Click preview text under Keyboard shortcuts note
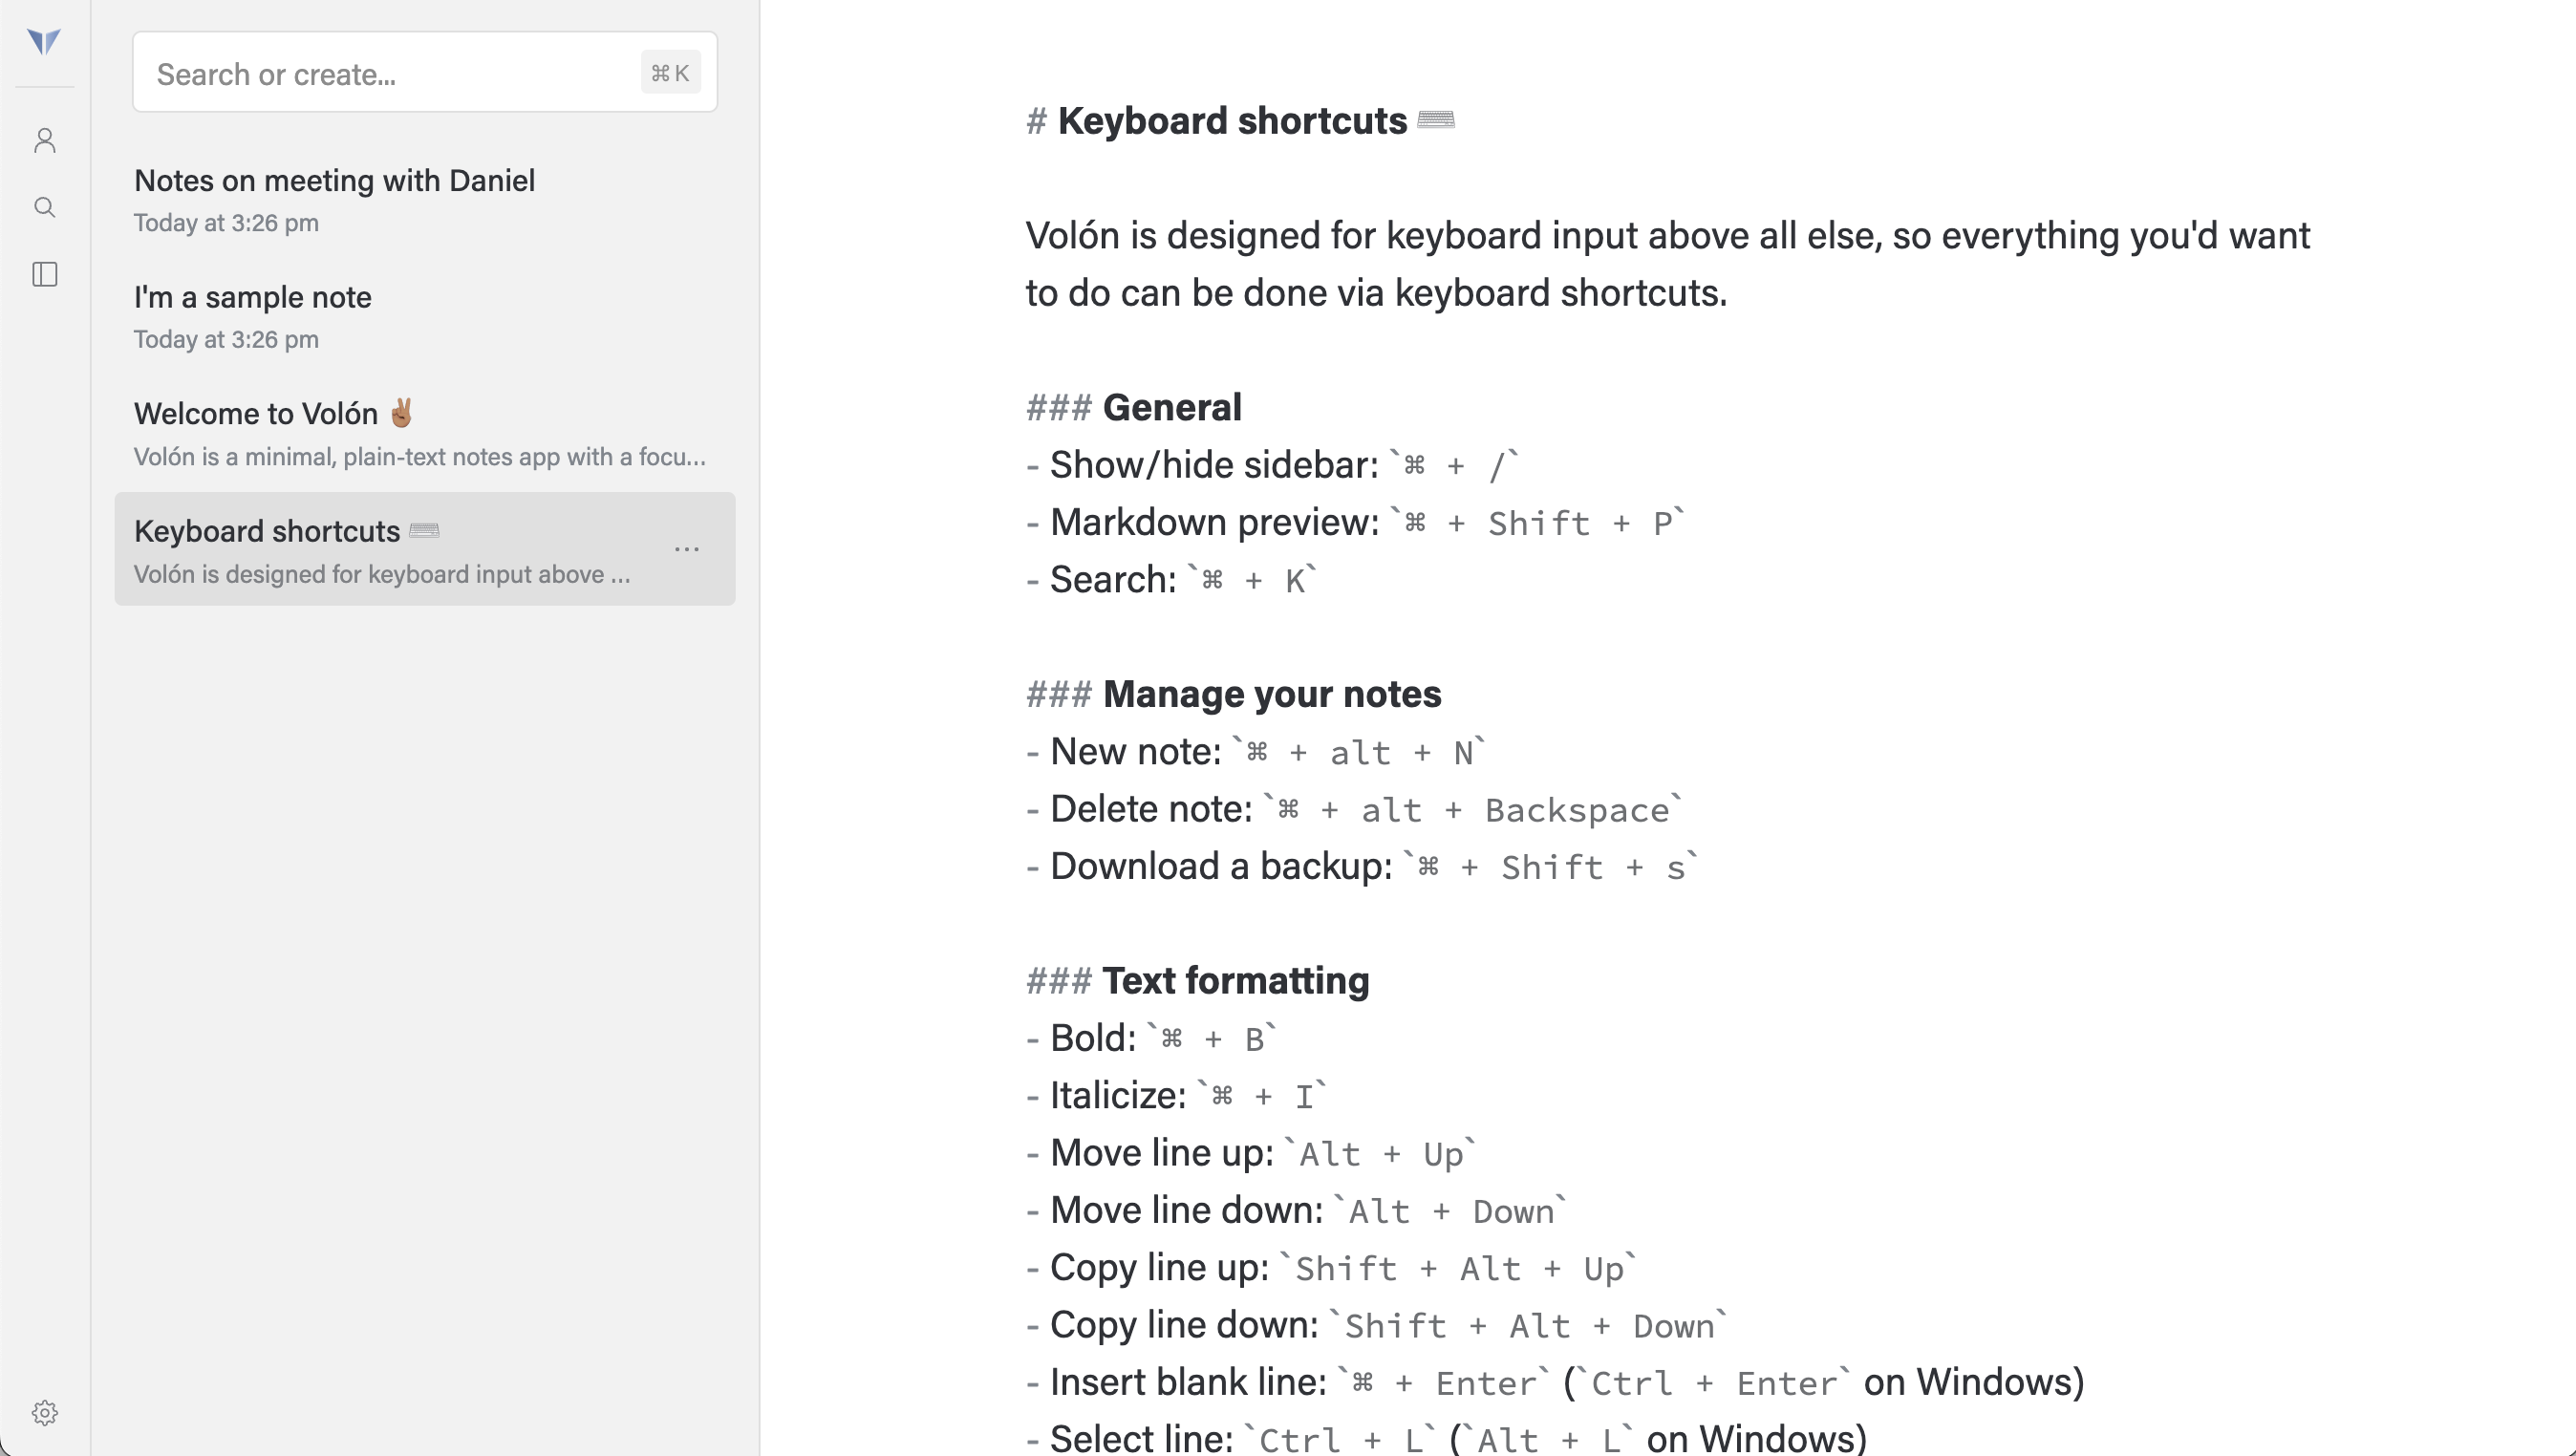Viewport: 2576px width, 1456px height. (x=382, y=574)
